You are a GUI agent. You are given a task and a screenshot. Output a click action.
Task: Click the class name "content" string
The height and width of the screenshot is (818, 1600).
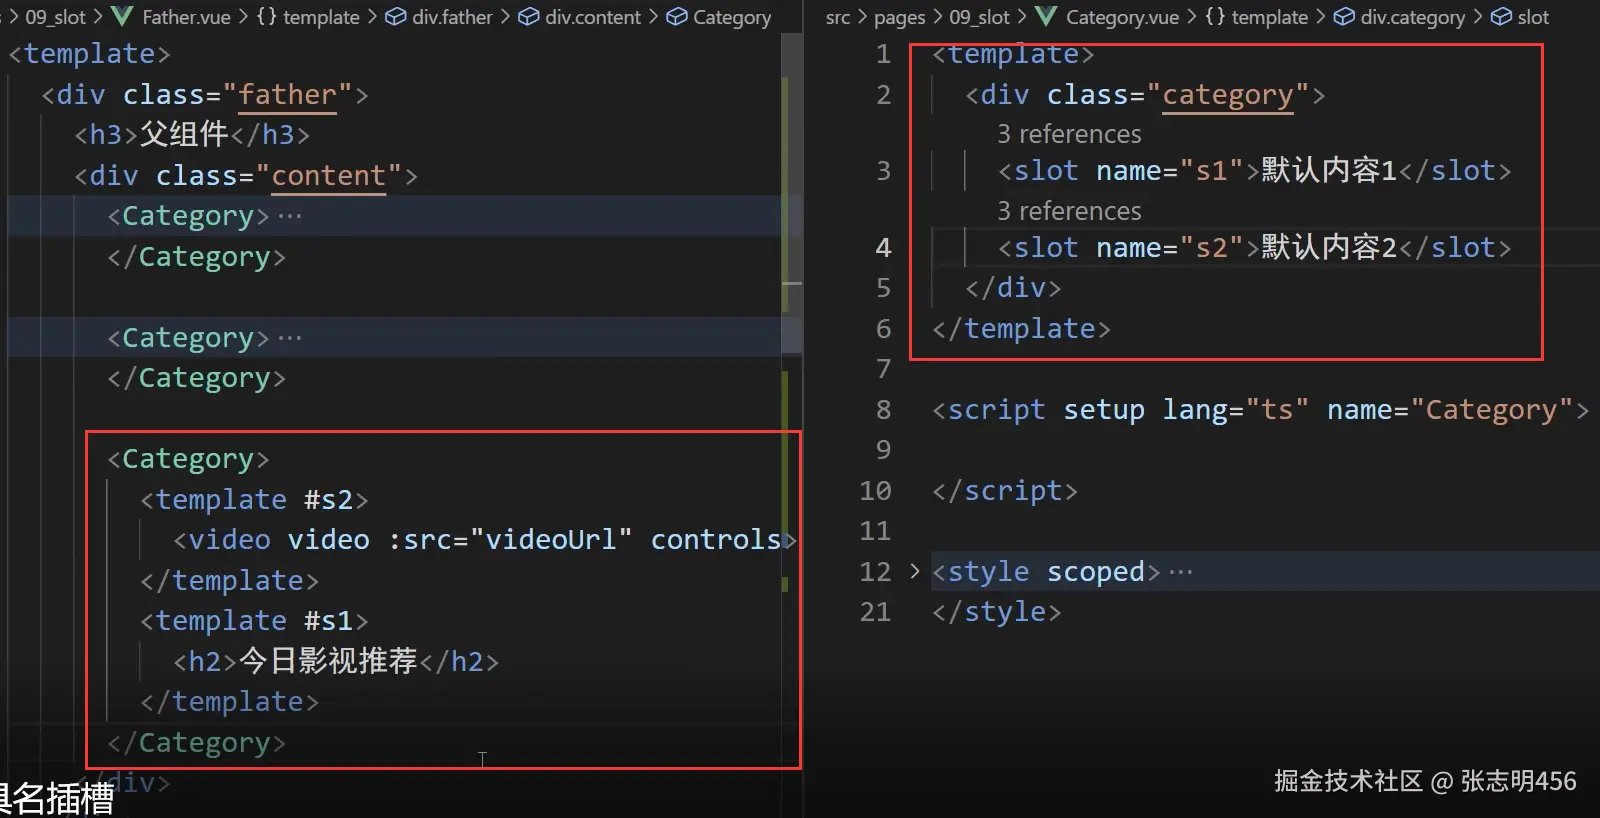coord(328,176)
